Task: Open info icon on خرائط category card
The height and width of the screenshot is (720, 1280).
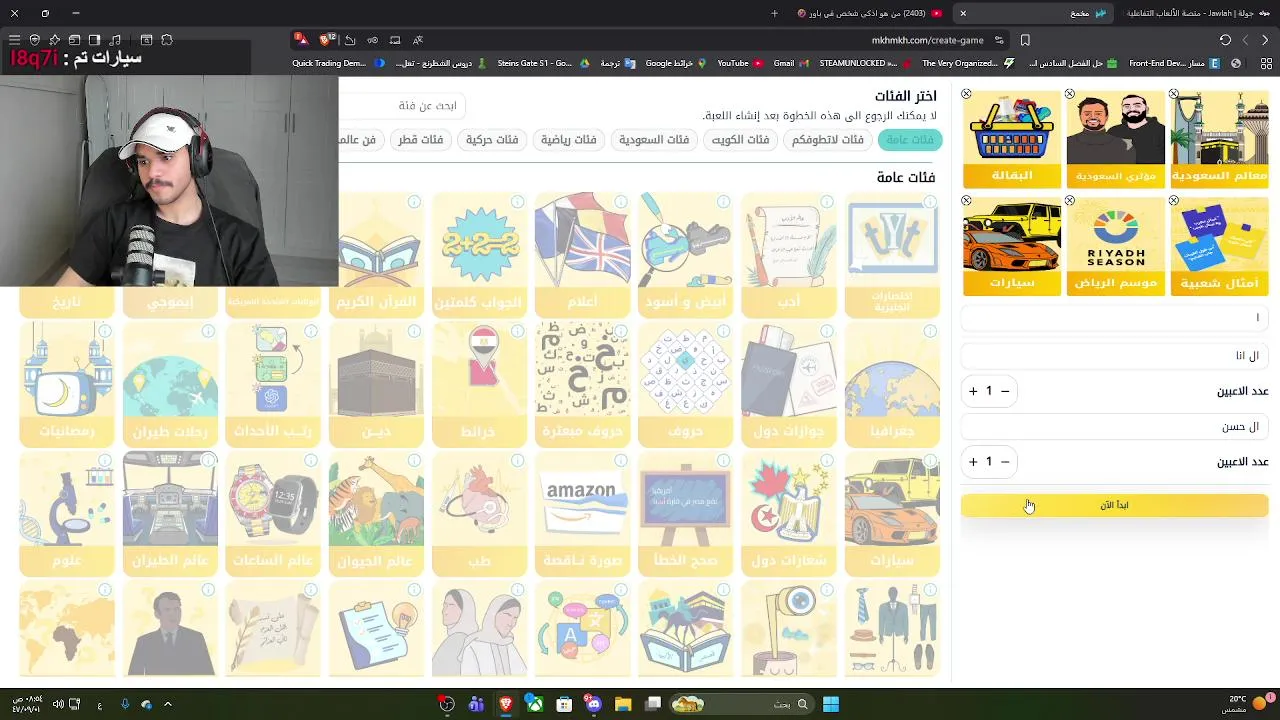Action: click(518, 331)
